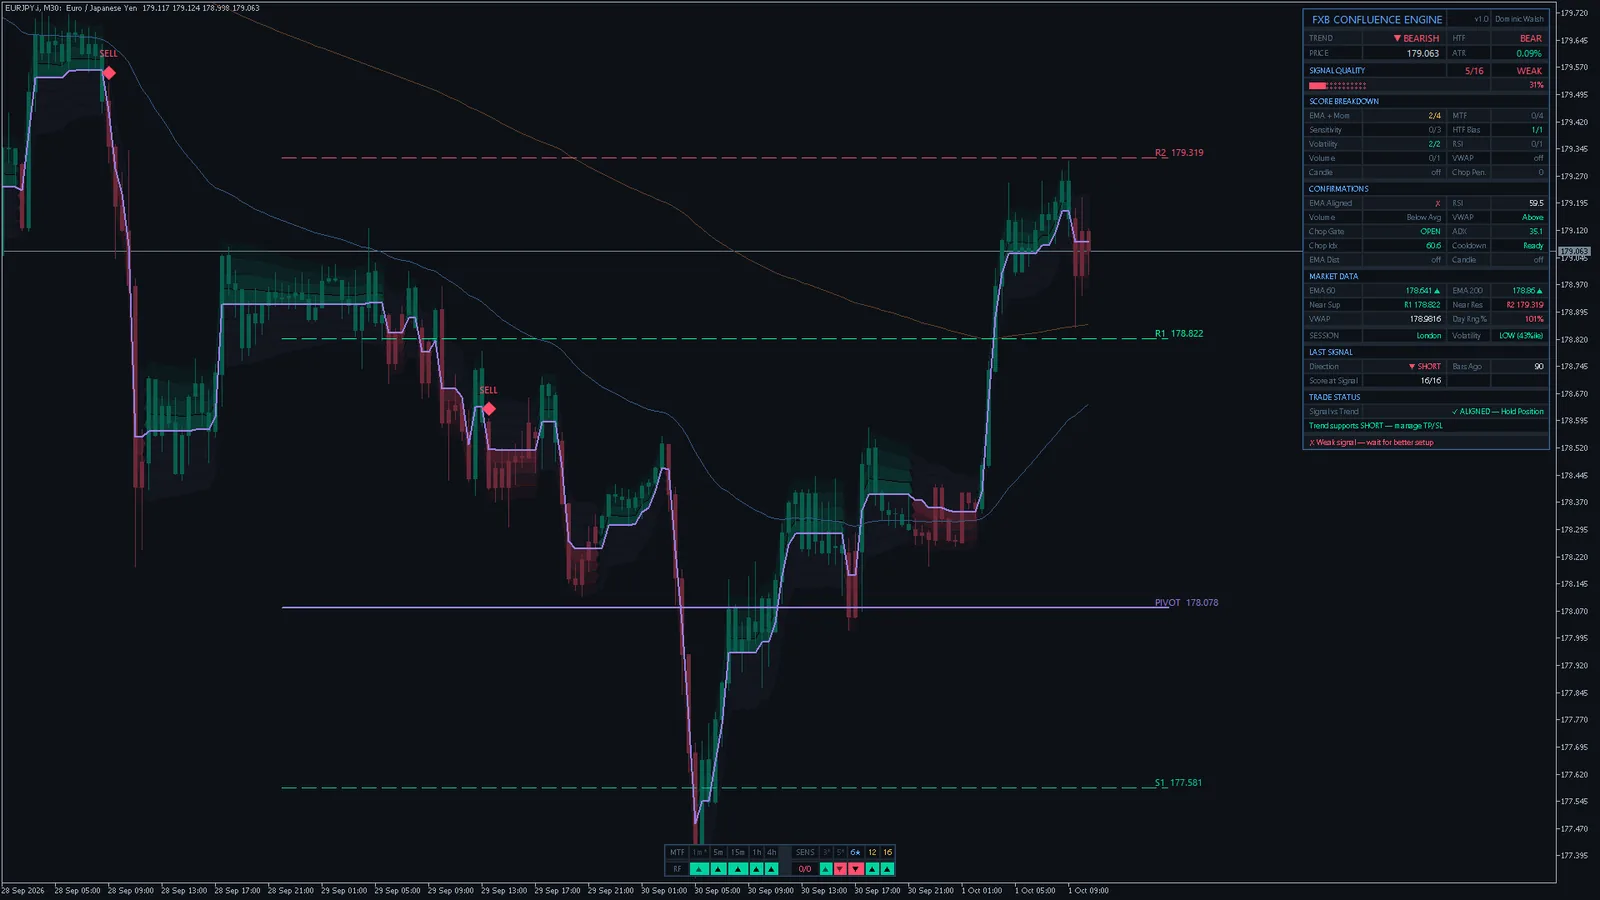Select the 4h timeframe cell in MTF row

click(771, 853)
